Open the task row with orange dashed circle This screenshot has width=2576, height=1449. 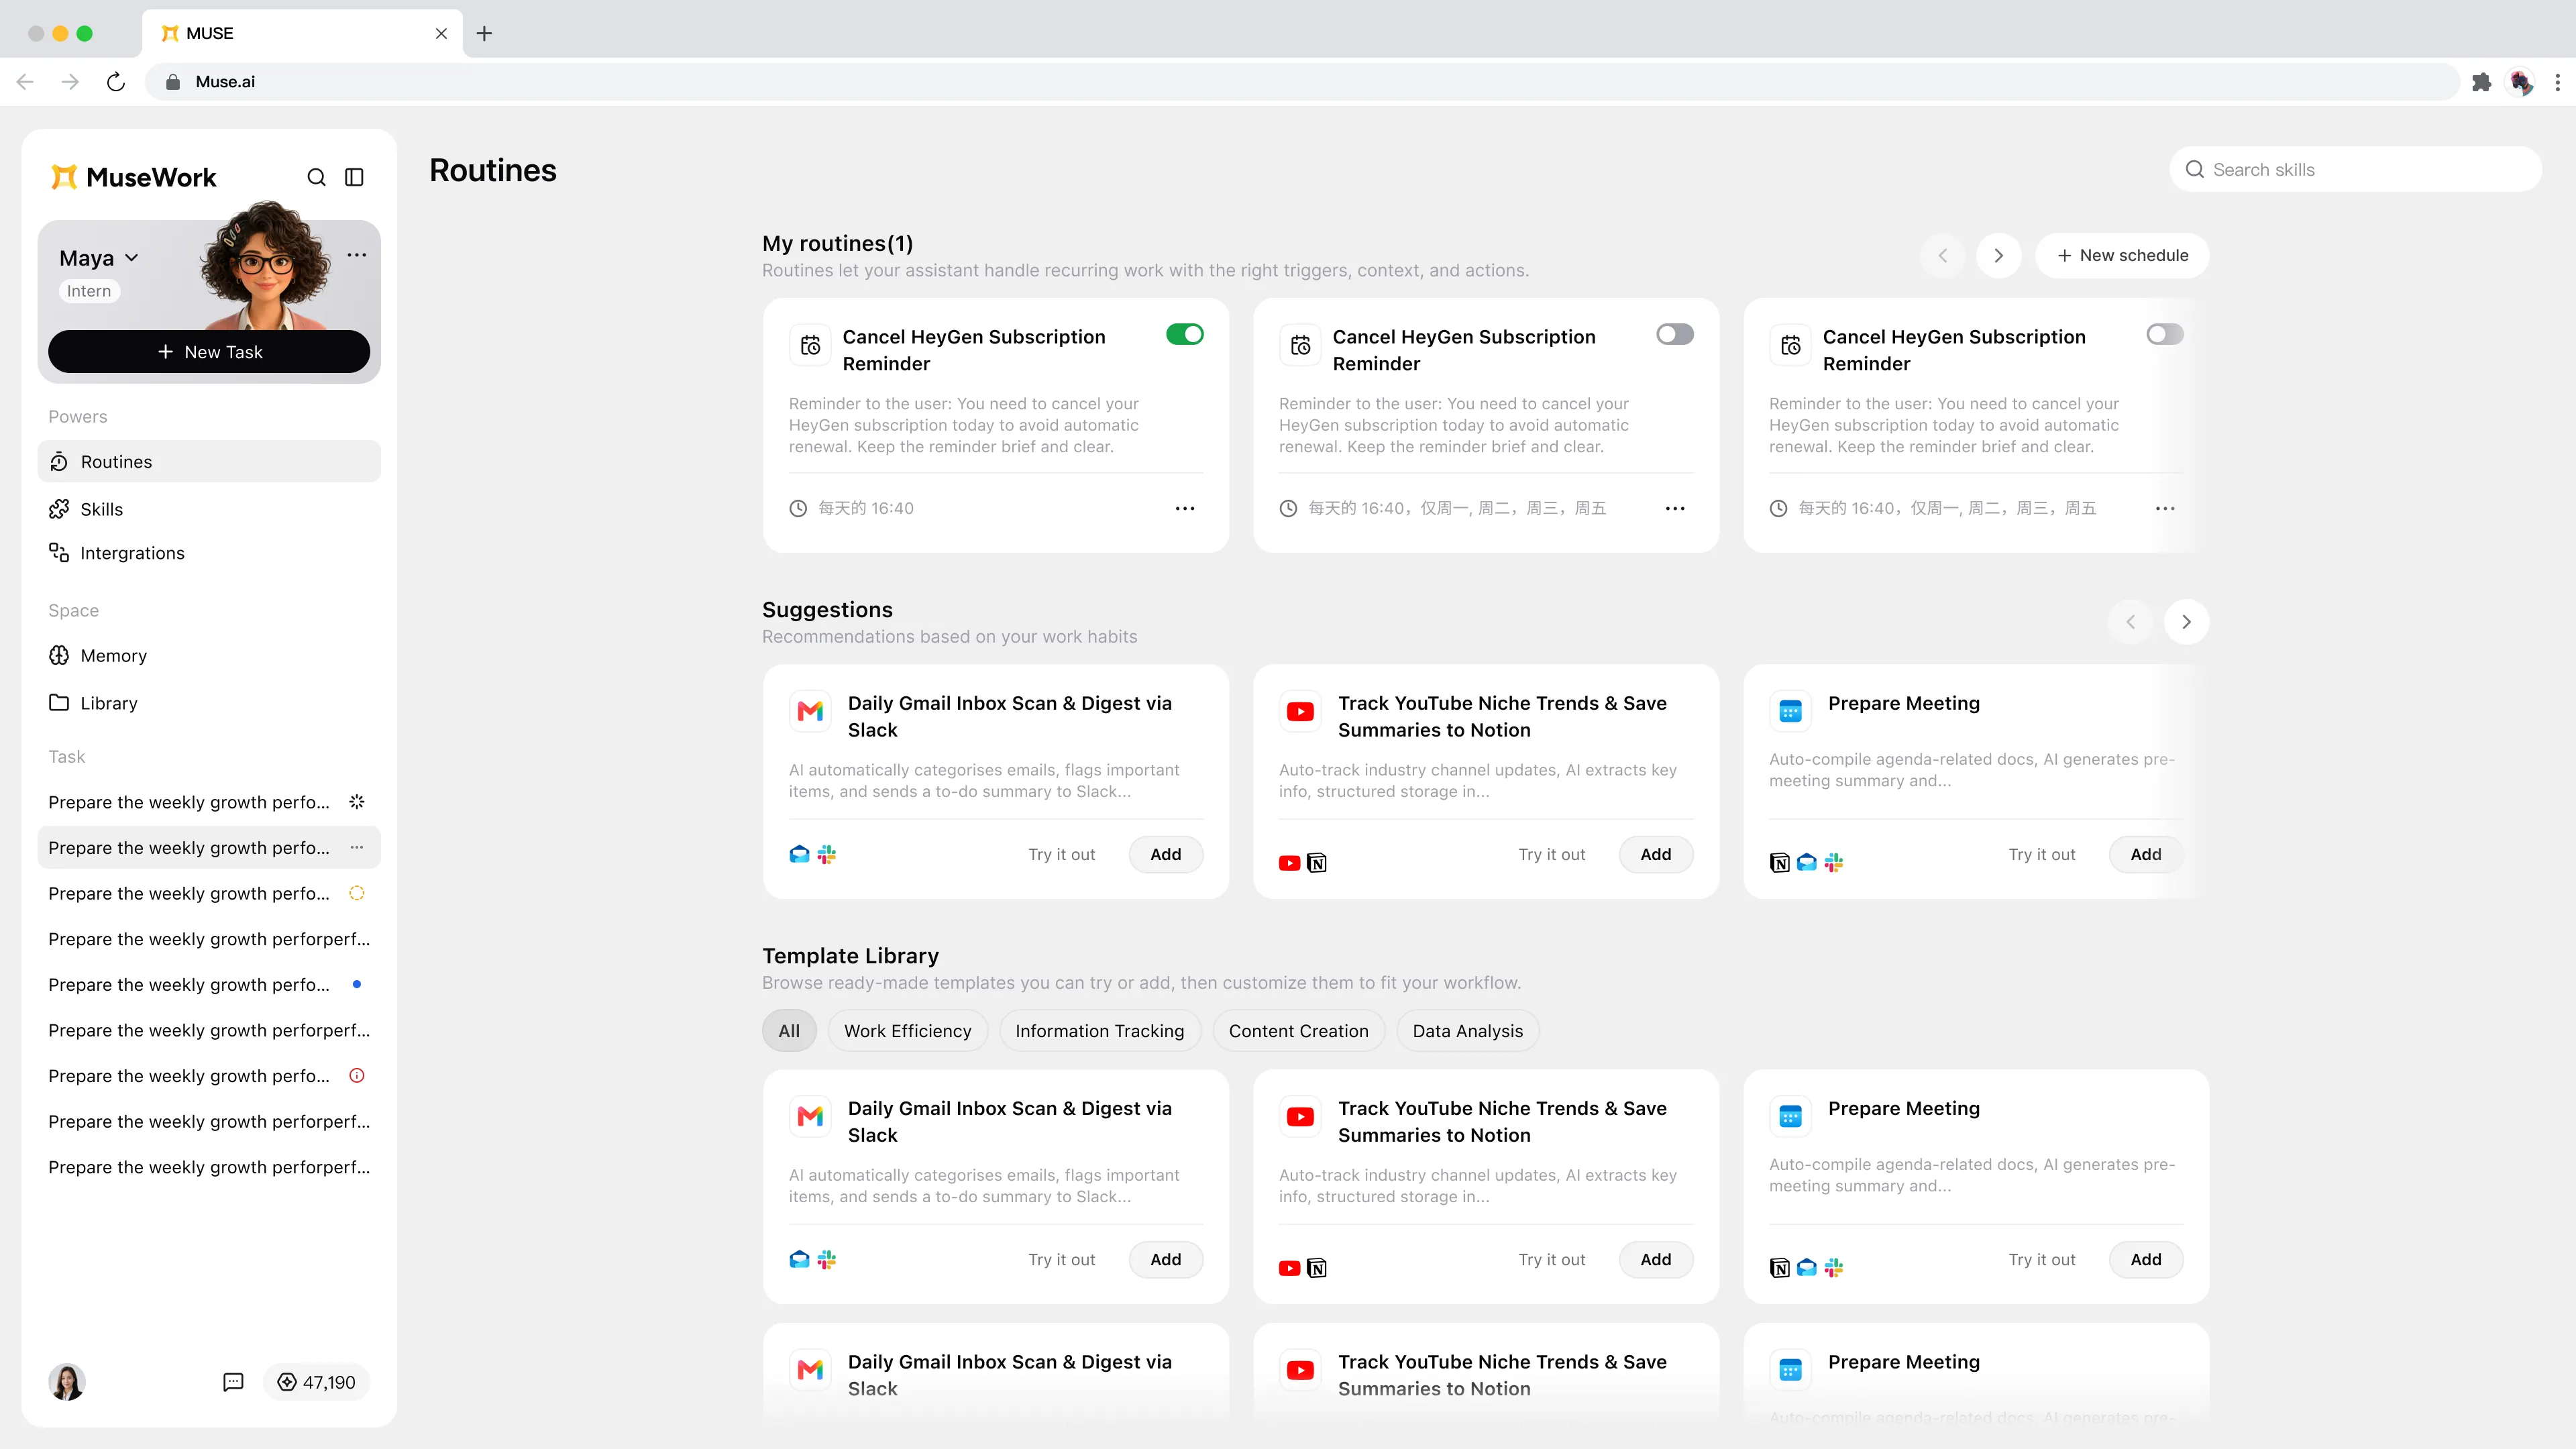(209, 894)
